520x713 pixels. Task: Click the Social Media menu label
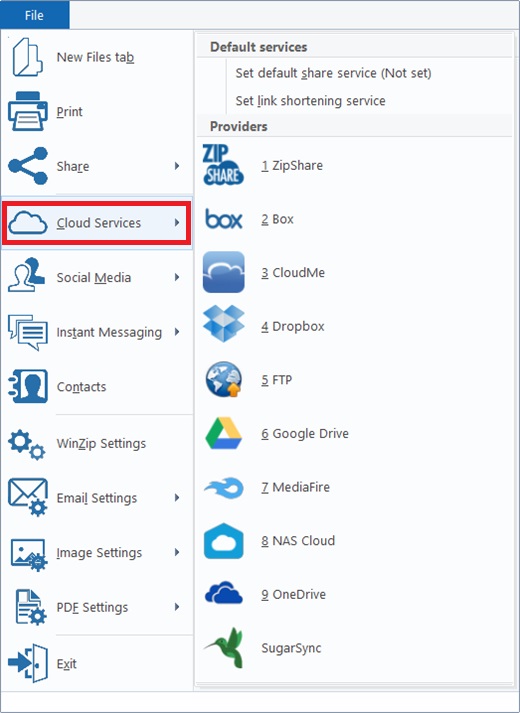(x=94, y=277)
